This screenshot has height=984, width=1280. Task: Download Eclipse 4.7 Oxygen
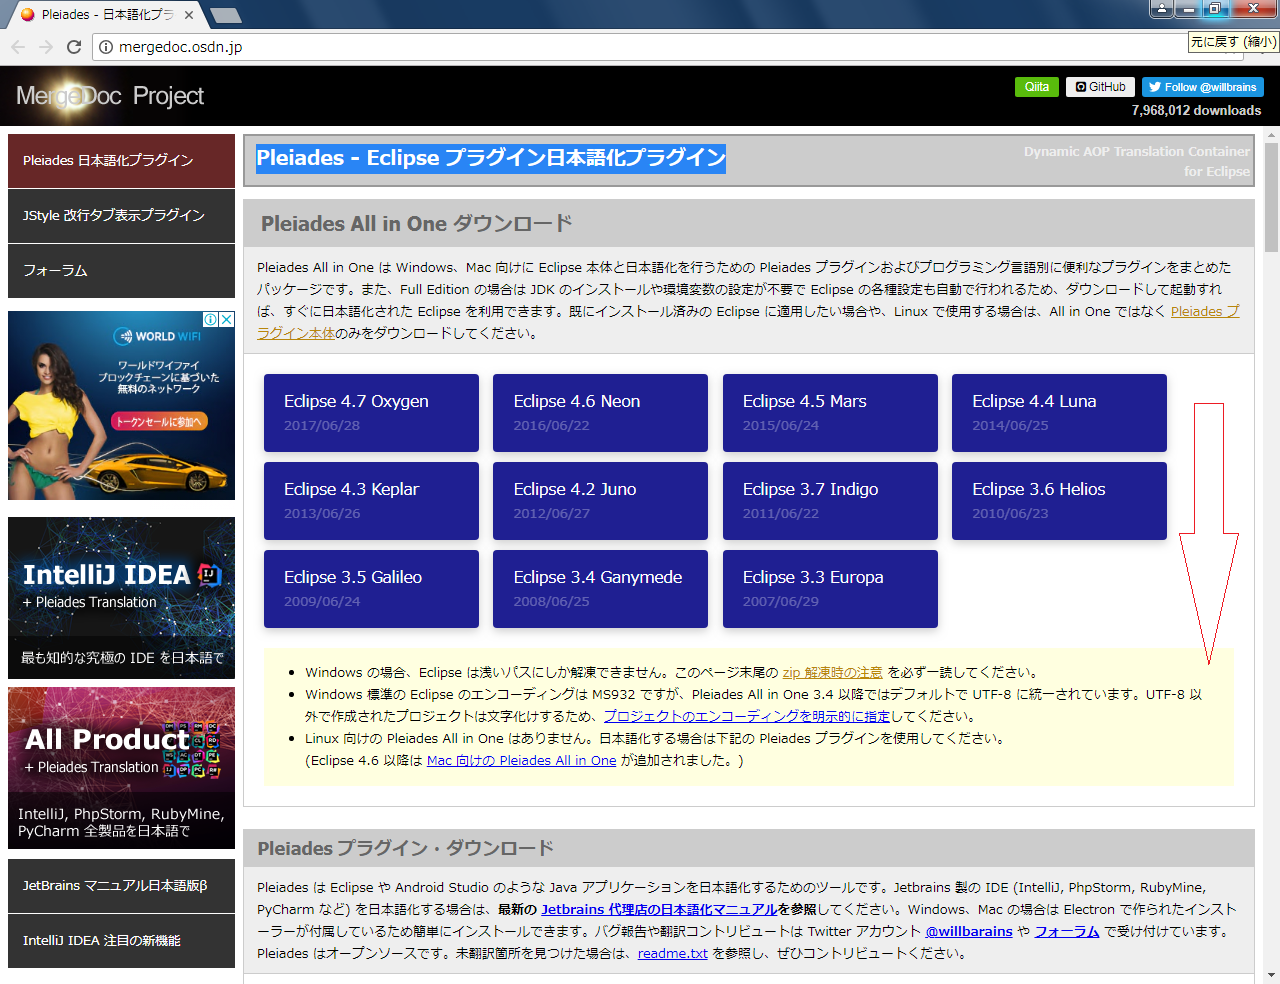pyautogui.click(x=371, y=413)
